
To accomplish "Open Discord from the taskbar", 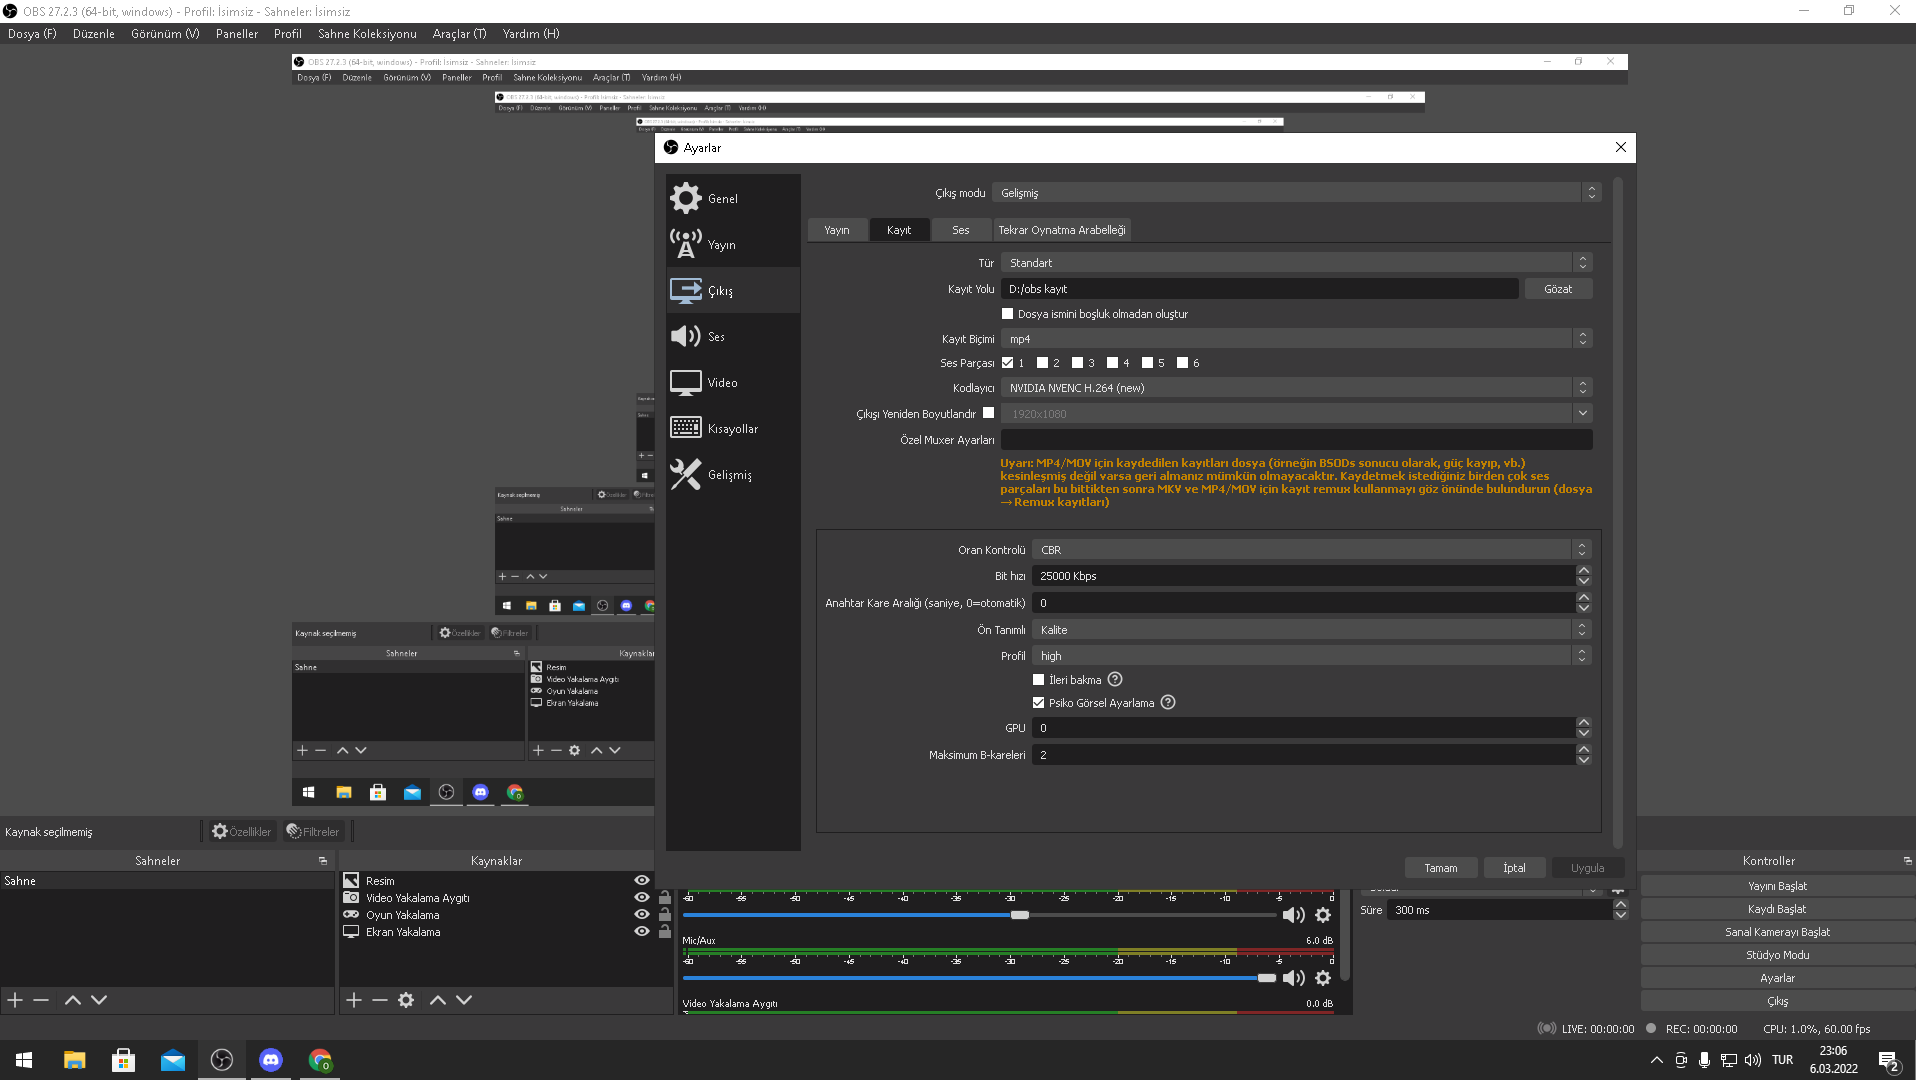I will coord(271,1059).
